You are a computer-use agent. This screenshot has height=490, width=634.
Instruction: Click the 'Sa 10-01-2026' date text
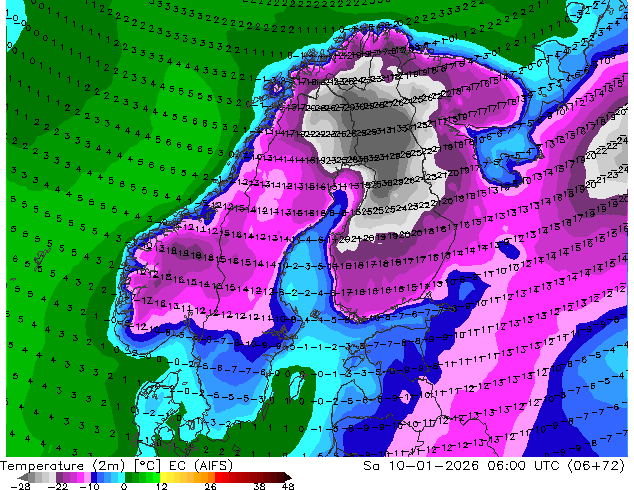(421, 466)
